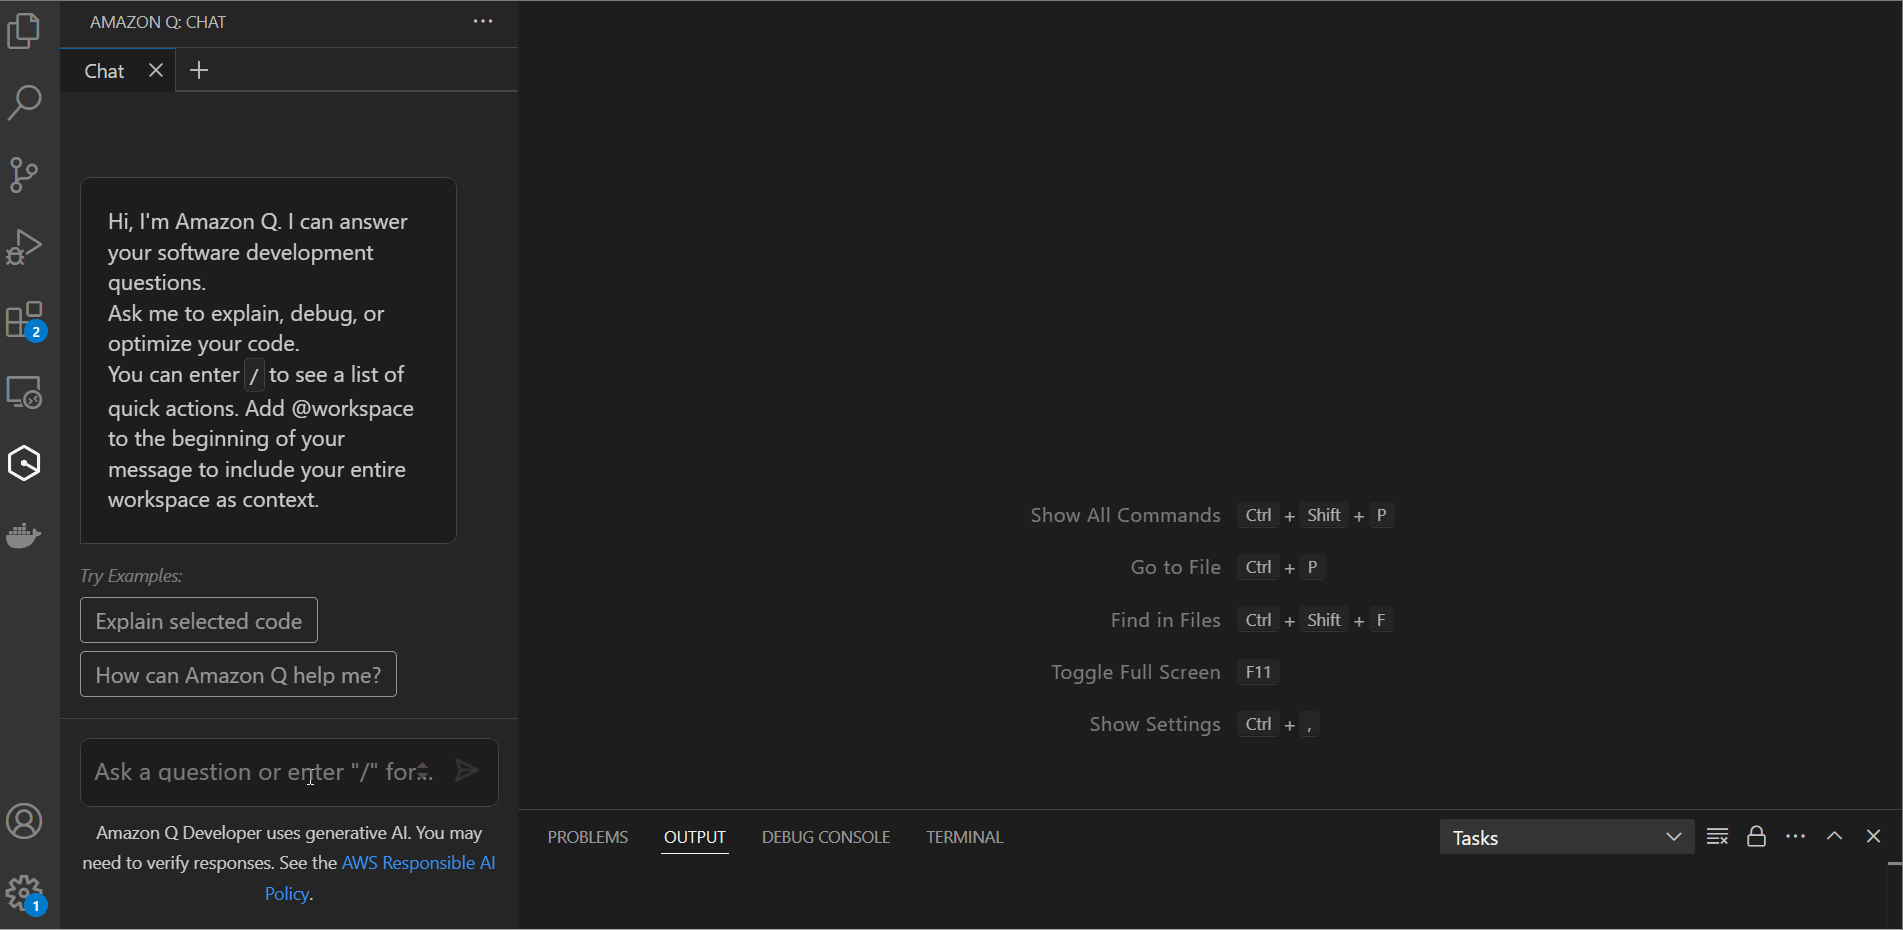Send the chat message
This screenshot has width=1903, height=930.
click(466, 770)
